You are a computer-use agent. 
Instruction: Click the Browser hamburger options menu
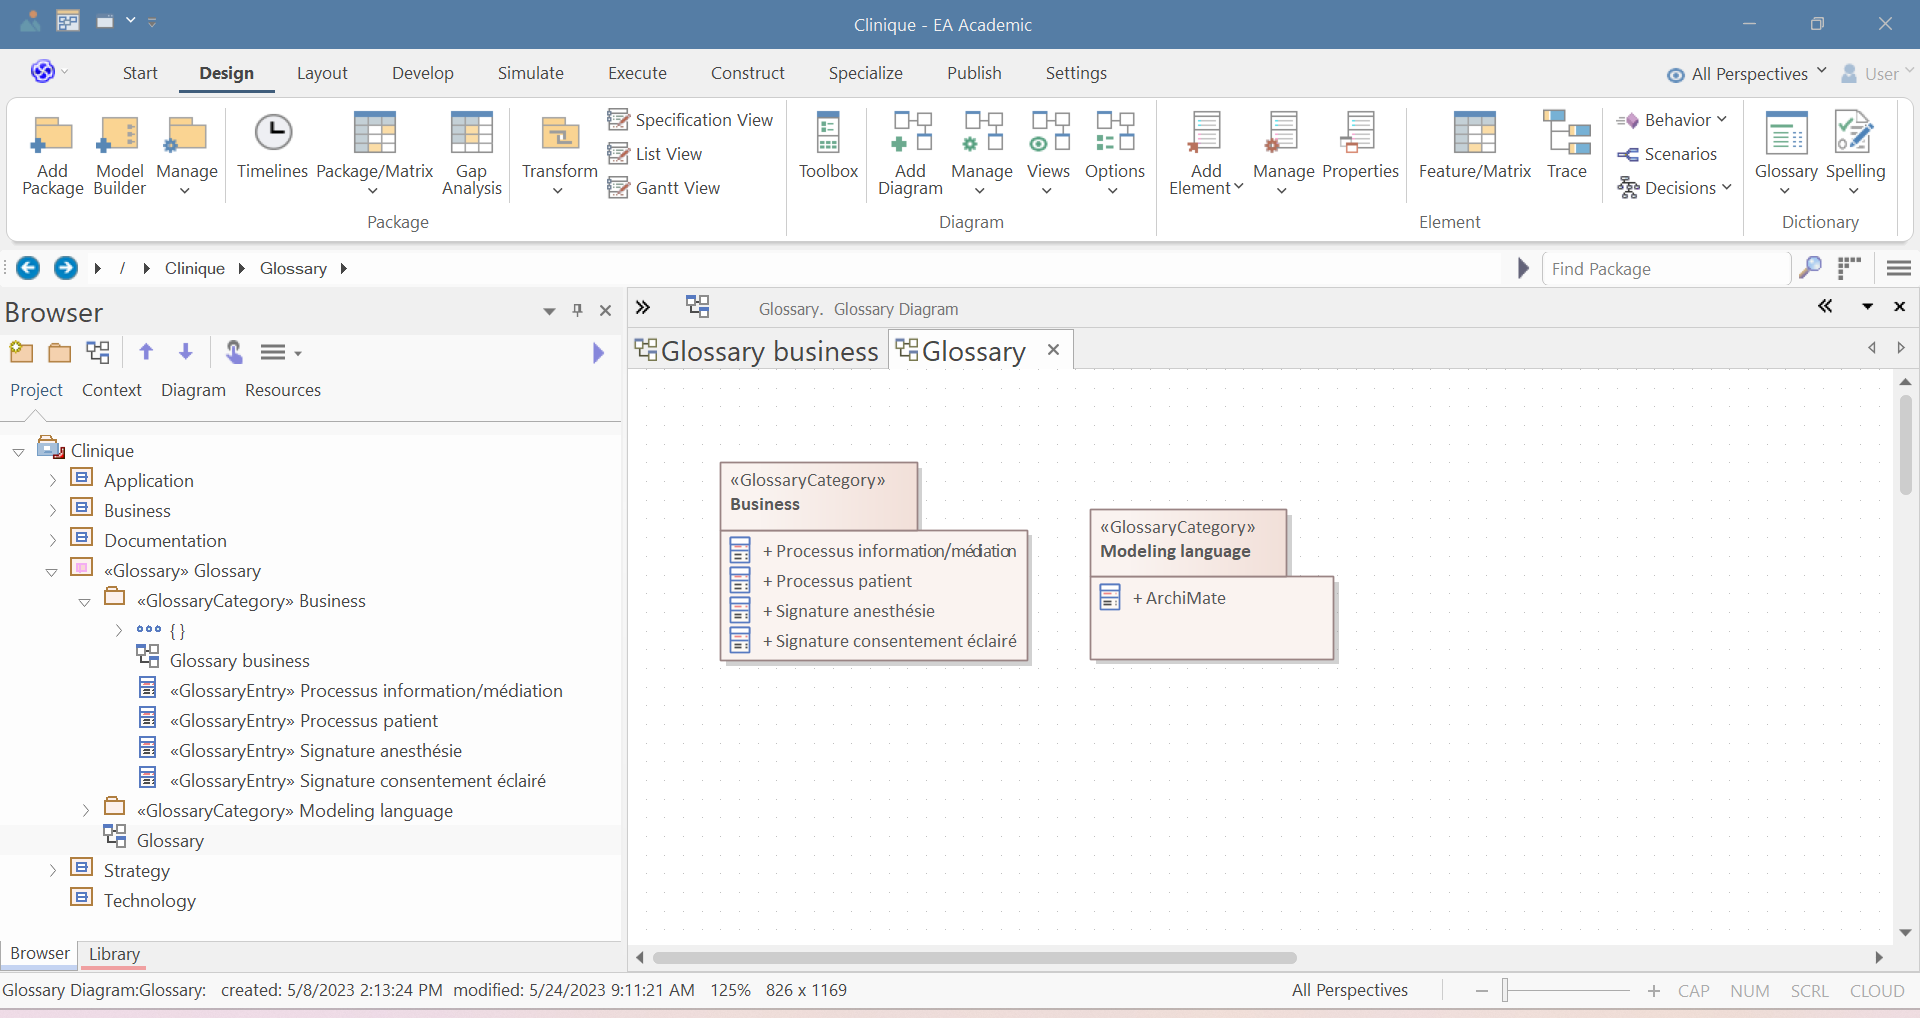pyautogui.click(x=281, y=352)
